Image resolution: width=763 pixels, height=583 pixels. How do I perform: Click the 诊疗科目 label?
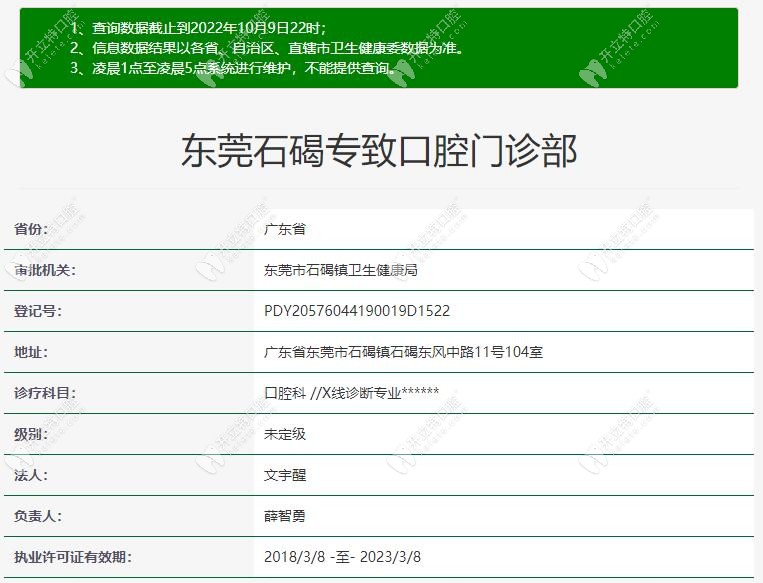(45, 392)
